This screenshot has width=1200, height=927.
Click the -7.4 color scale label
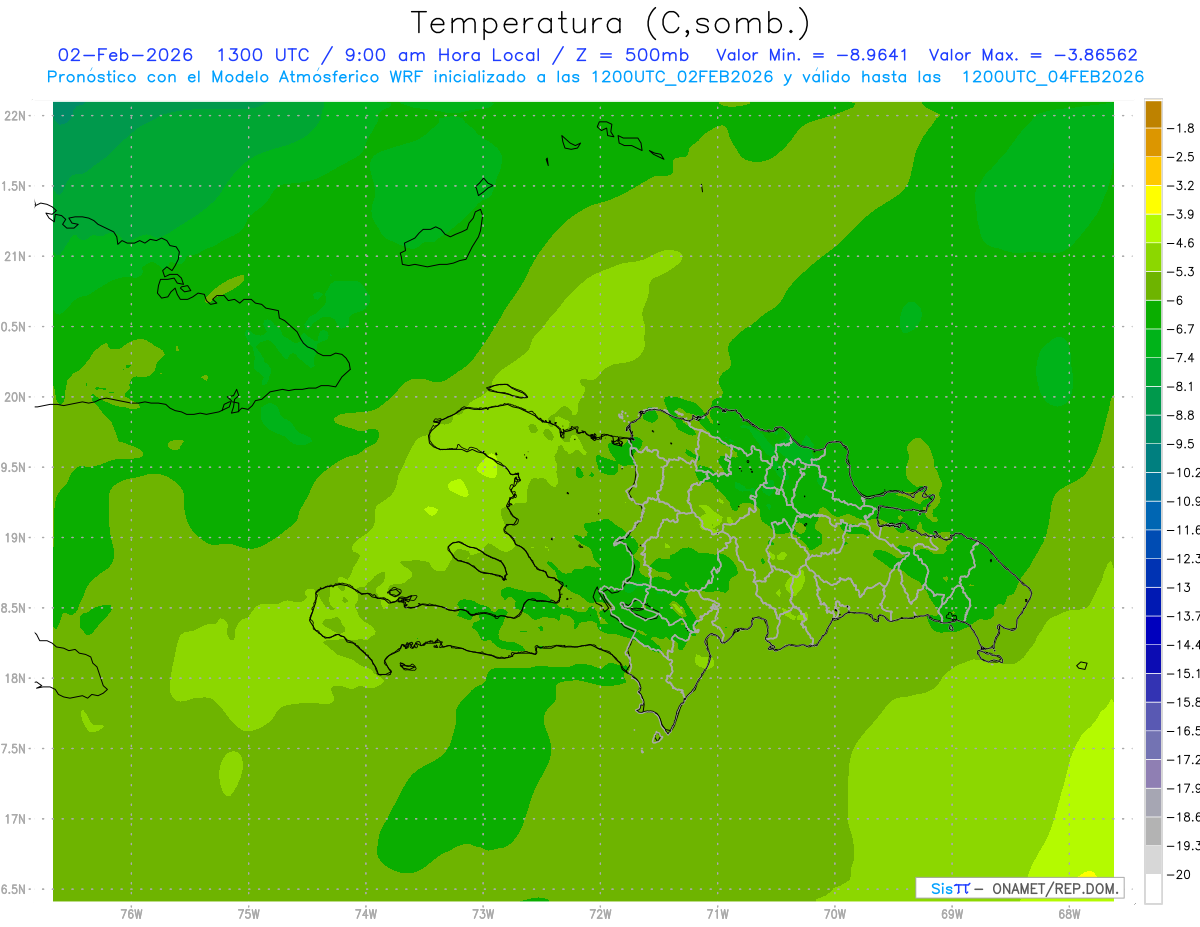coord(1181,358)
